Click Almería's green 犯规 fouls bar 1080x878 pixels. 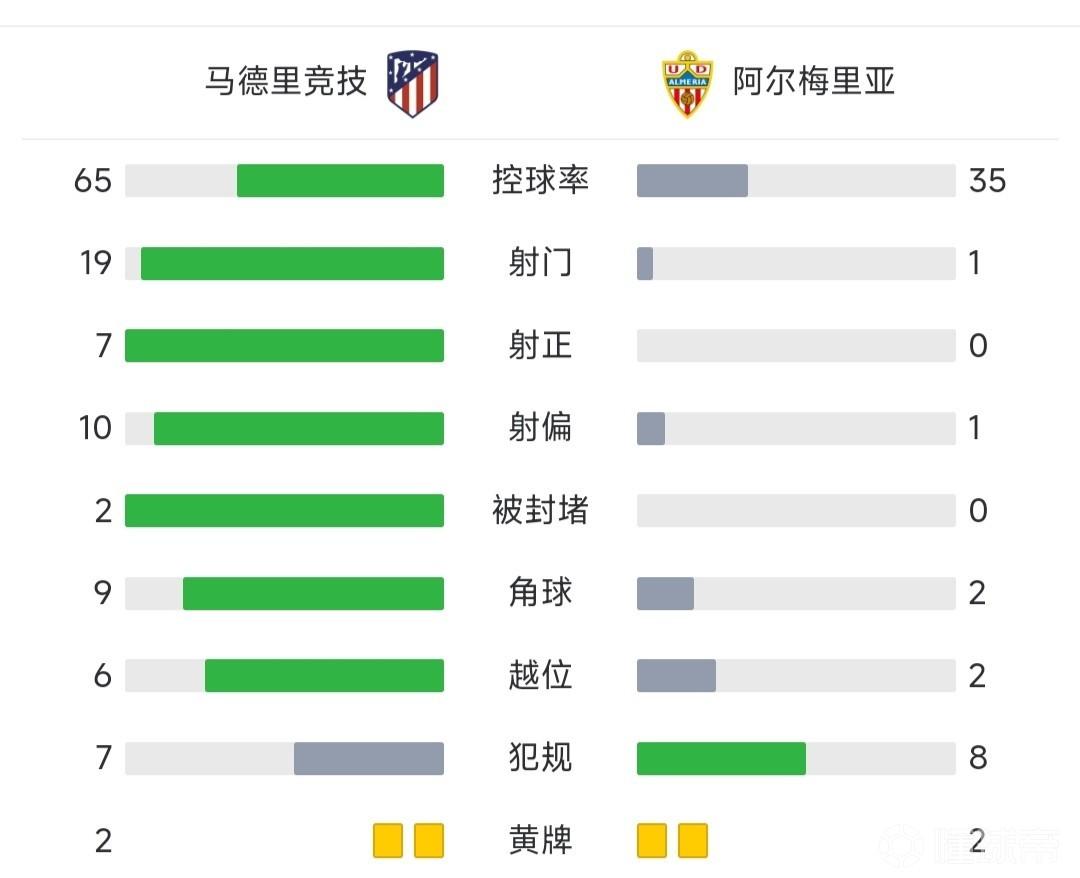(x=721, y=758)
